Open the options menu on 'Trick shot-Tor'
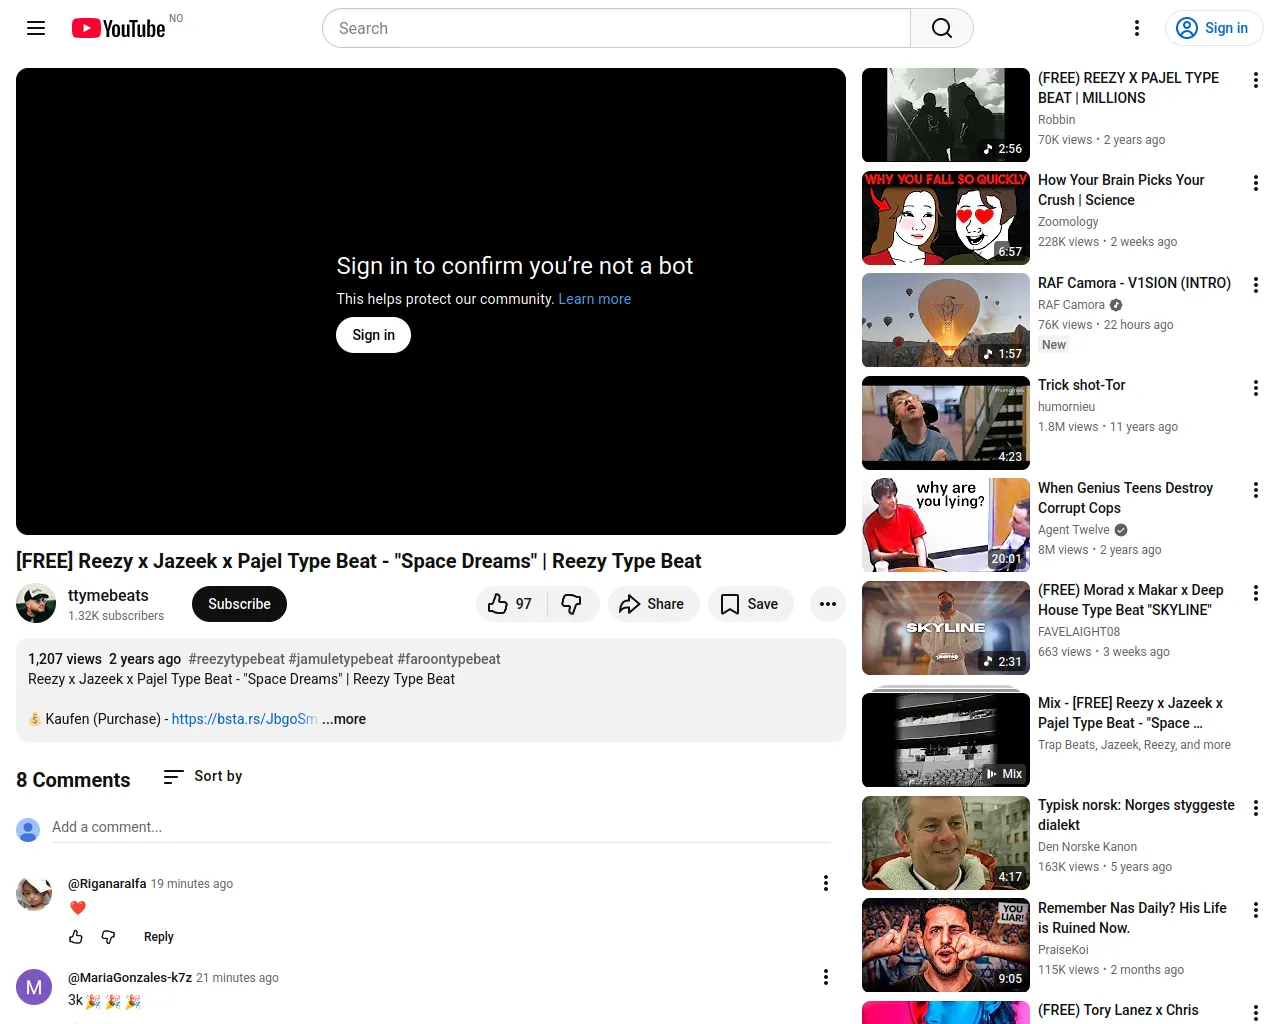The image size is (1280, 1024). [x=1255, y=388]
